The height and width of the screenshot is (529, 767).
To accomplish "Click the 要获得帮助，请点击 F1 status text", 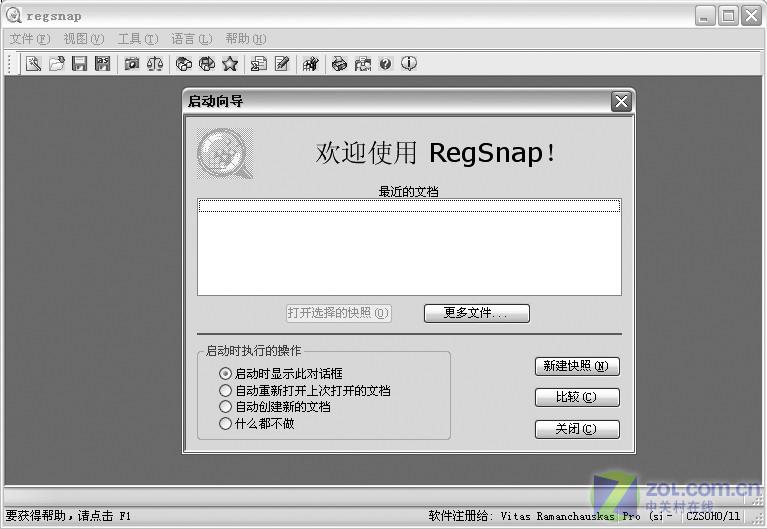I will (68, 516).
